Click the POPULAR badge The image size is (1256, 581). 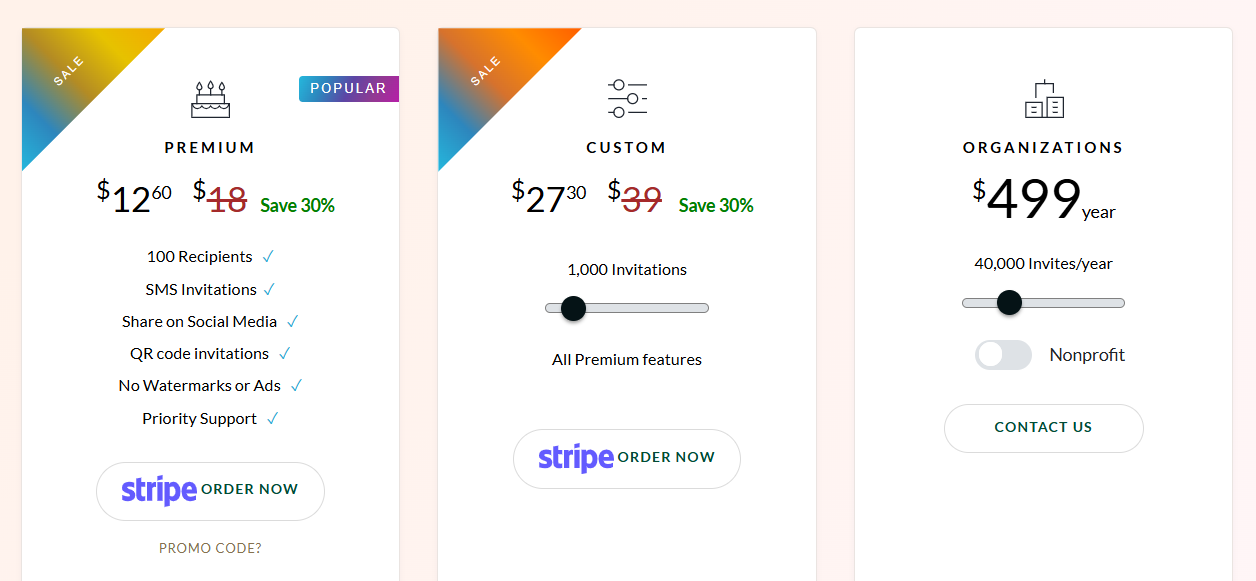click(x=348, y=88)
